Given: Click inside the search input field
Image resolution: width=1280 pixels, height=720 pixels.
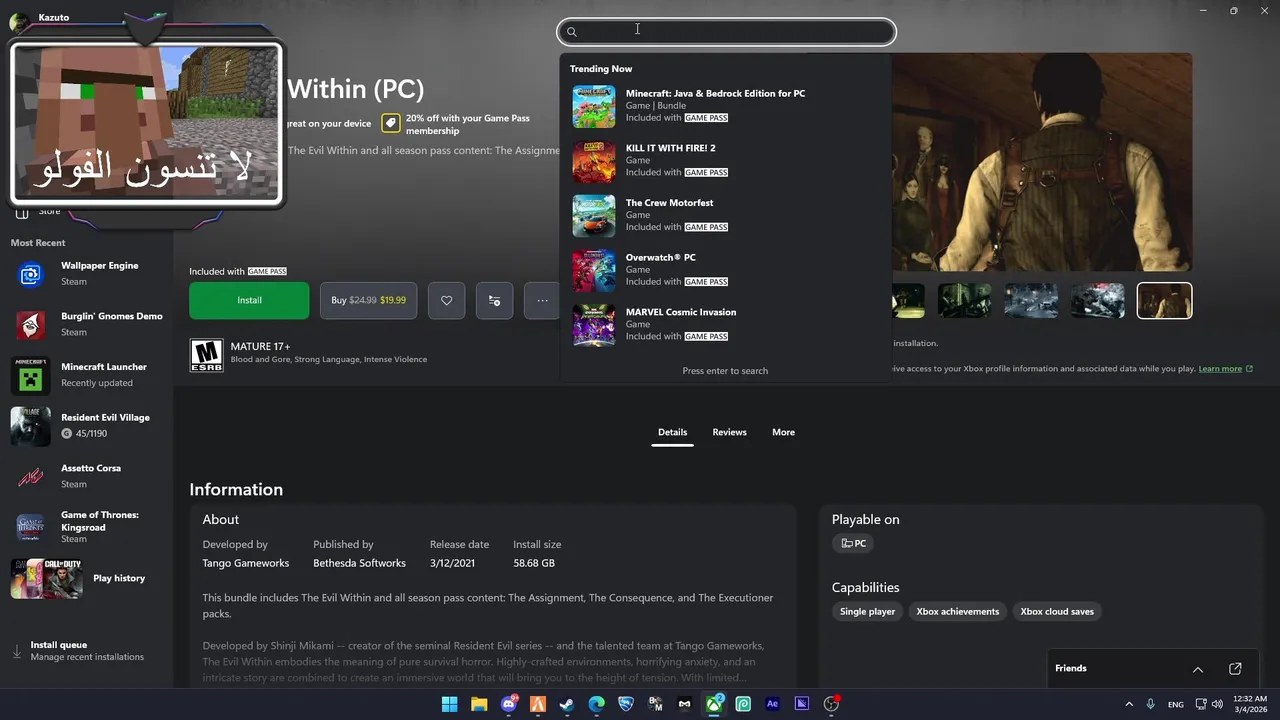Looking at the screenshot, I should pos(726,32).
